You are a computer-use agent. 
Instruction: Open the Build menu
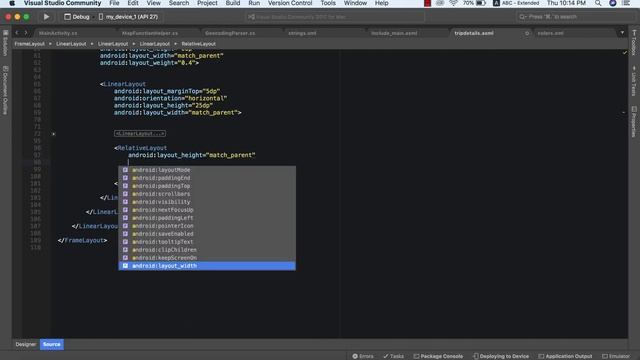233,3
